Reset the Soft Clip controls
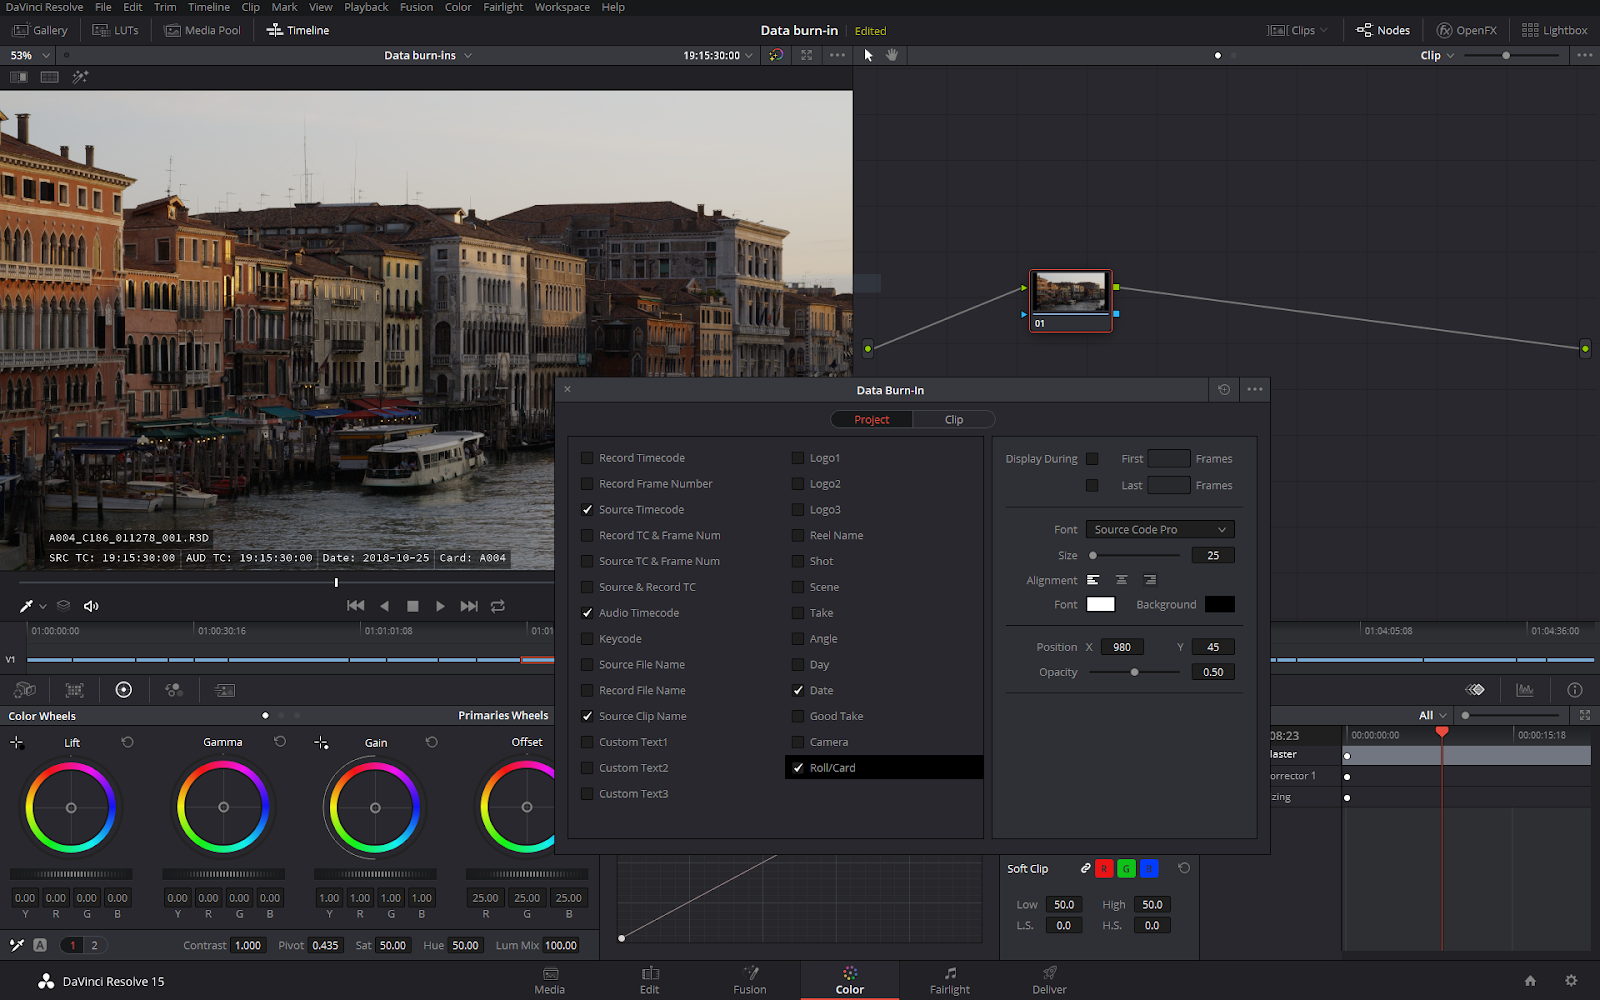 pos(1184,868)
